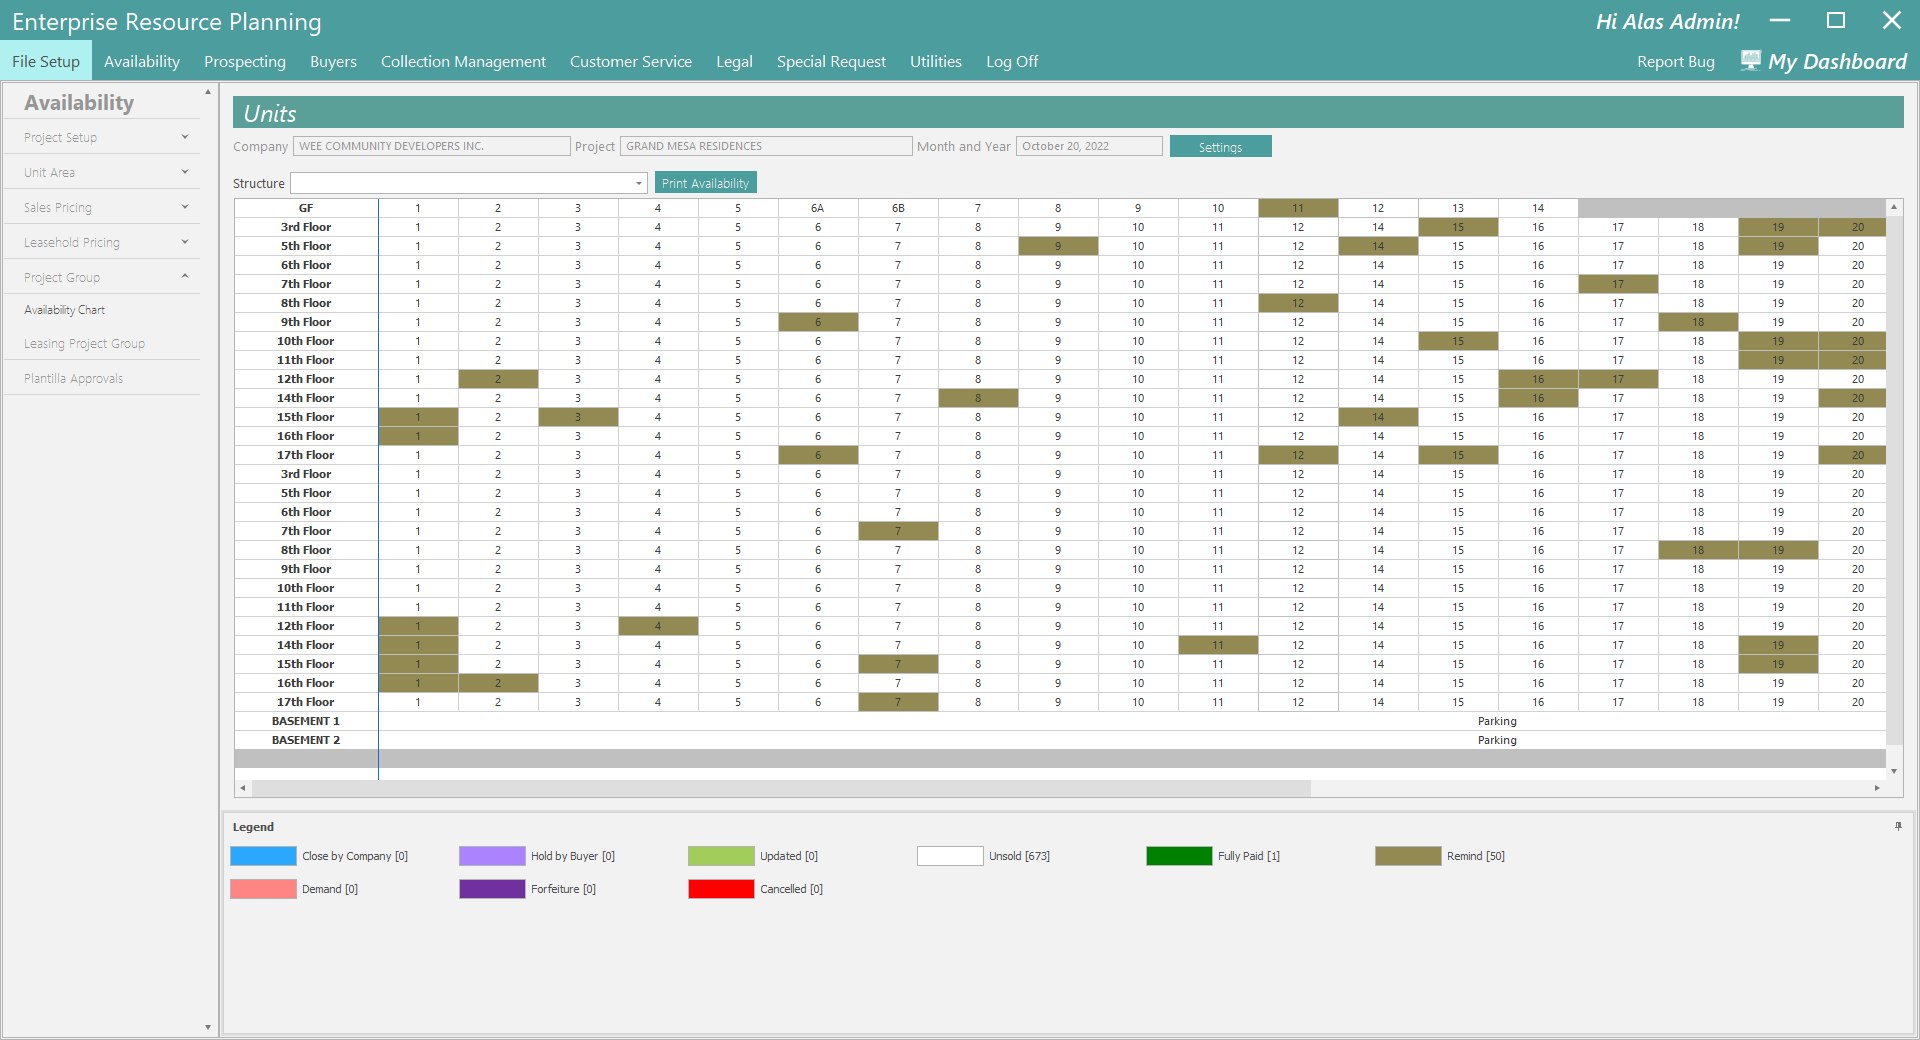1920x1040 pixels.
Task: Click the Hi Alas Admin greeting
Action: [1667, 21]
